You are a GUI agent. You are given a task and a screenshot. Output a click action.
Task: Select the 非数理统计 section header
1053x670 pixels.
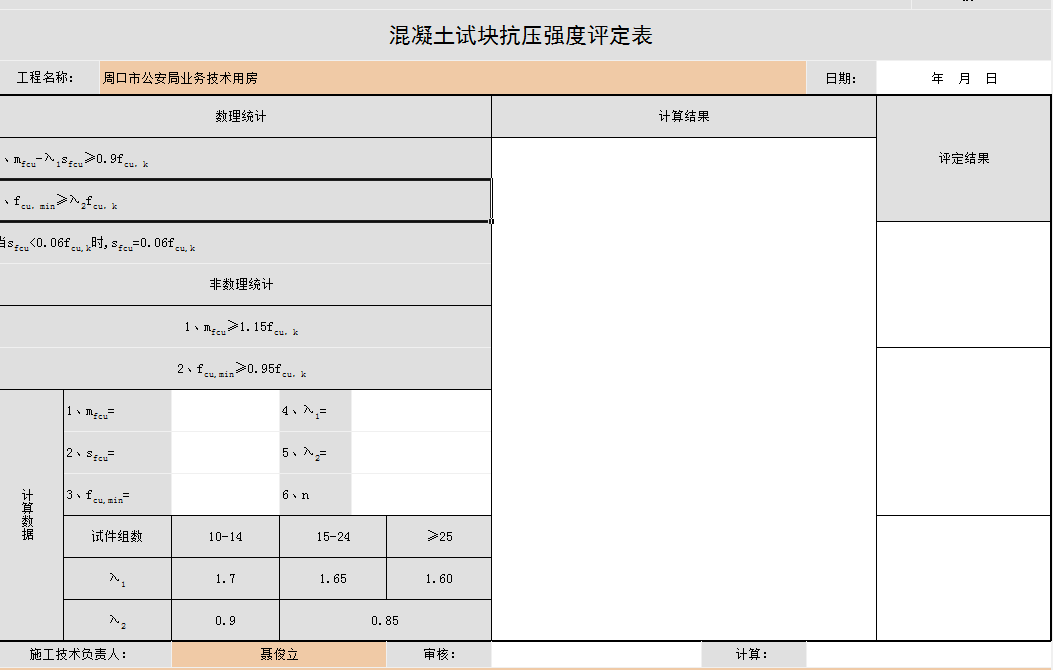point(241,285)
